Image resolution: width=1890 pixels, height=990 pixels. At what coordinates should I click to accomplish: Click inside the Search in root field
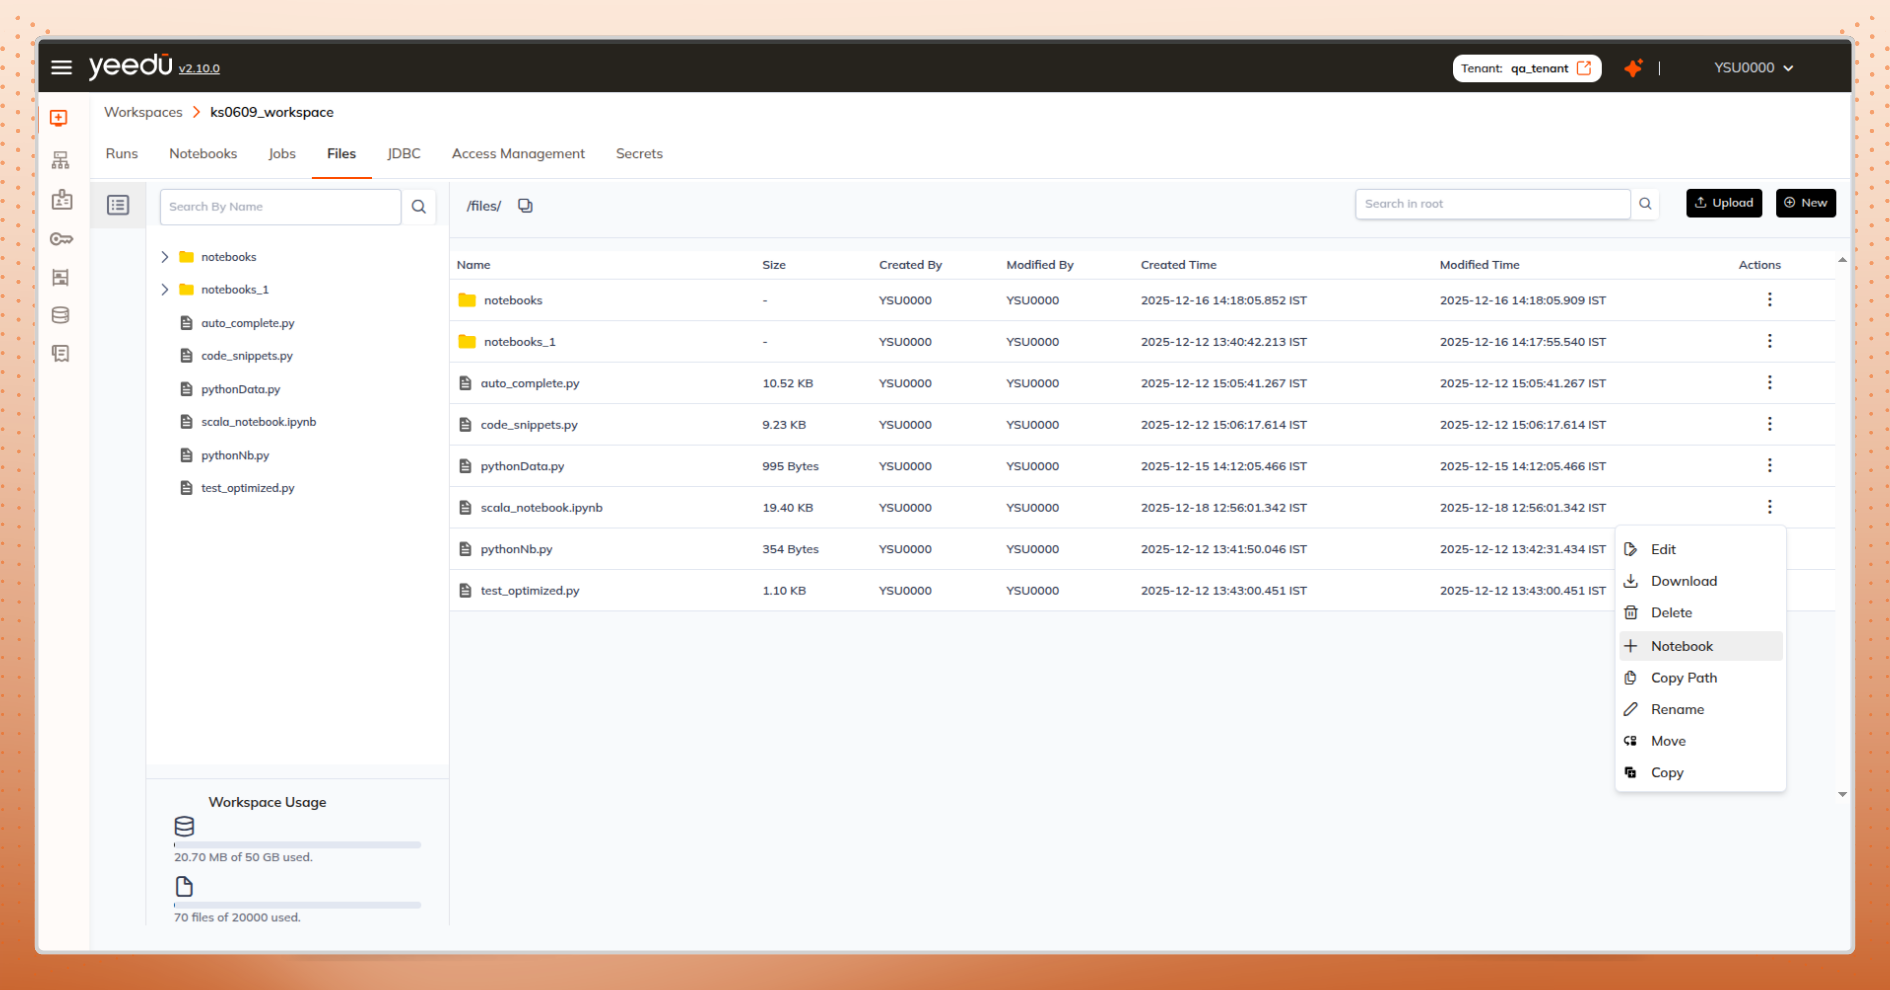point(1492,203)
